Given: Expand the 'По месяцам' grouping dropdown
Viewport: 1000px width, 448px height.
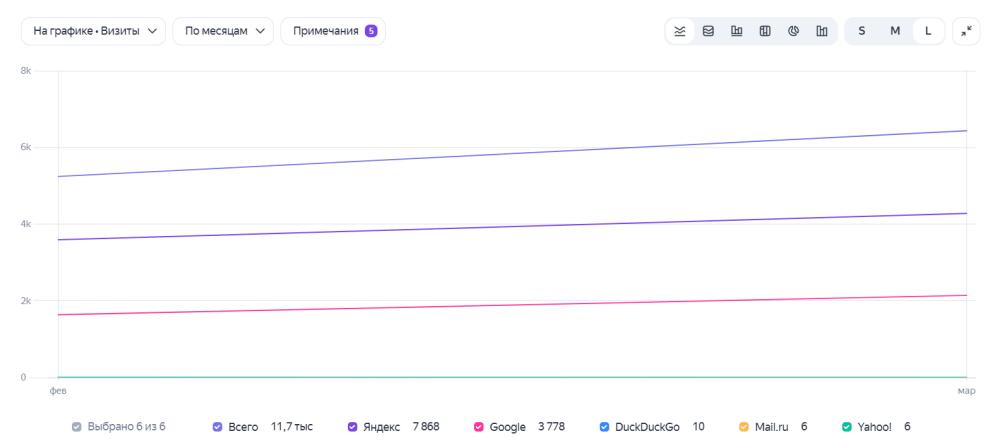Looking at the screenshot, I should pos(223,31).
